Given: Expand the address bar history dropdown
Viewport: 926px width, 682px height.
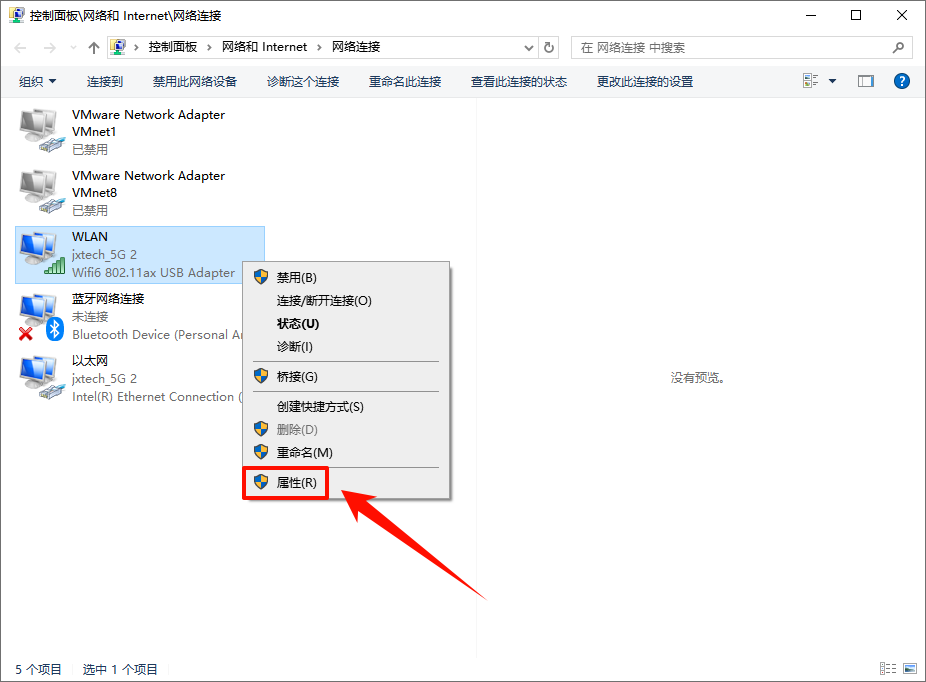Looking at the screenshot, I should click(x=529, y=48).
